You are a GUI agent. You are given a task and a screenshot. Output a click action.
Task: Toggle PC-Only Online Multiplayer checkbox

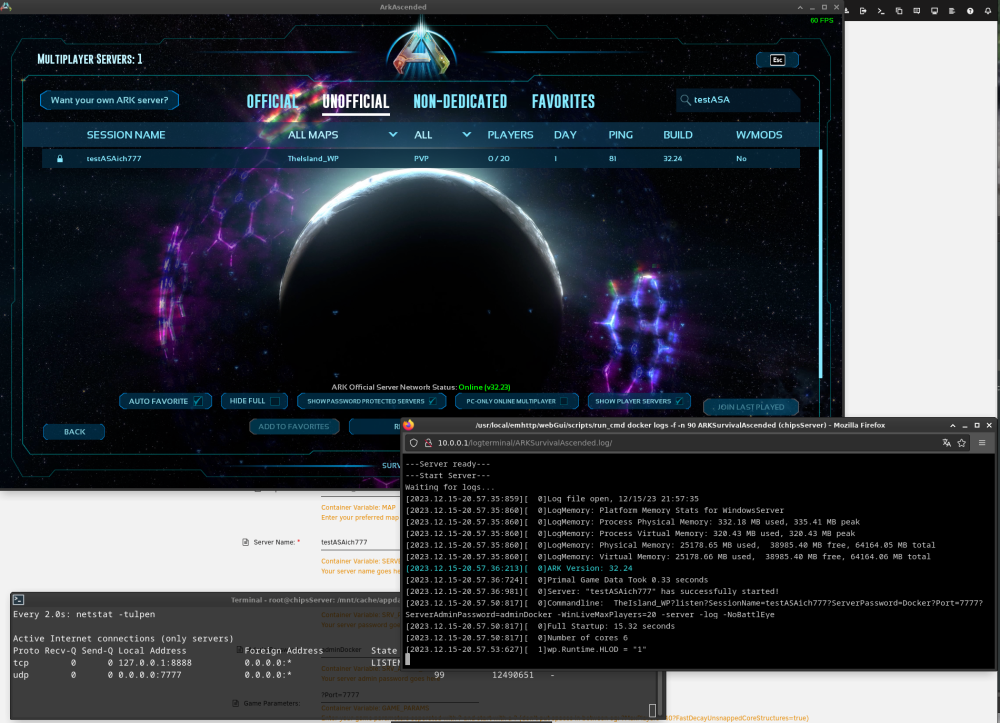(564, 402)
